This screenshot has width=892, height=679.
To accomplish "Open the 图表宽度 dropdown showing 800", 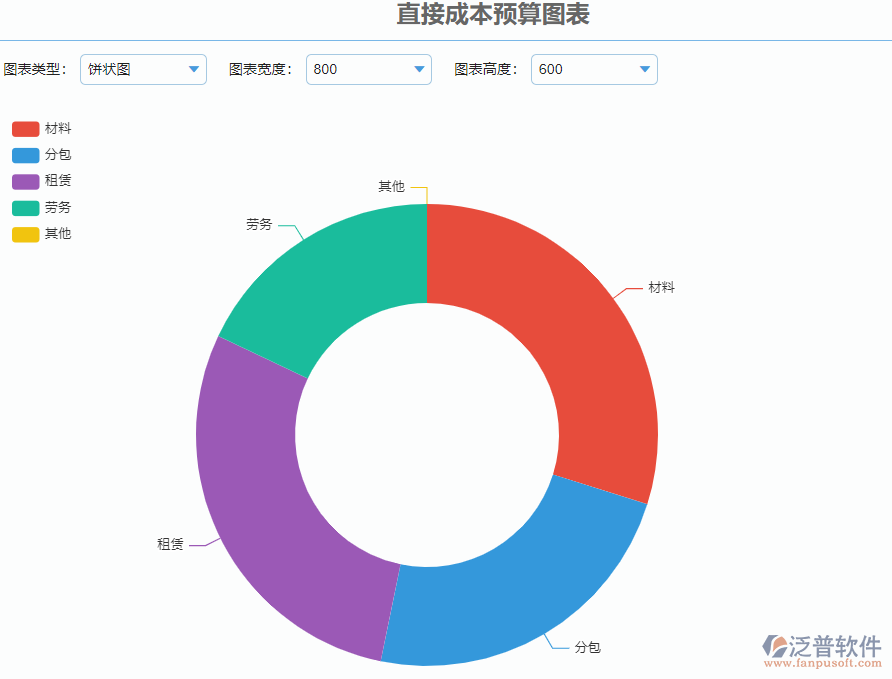I will click(x=368, y=69).
